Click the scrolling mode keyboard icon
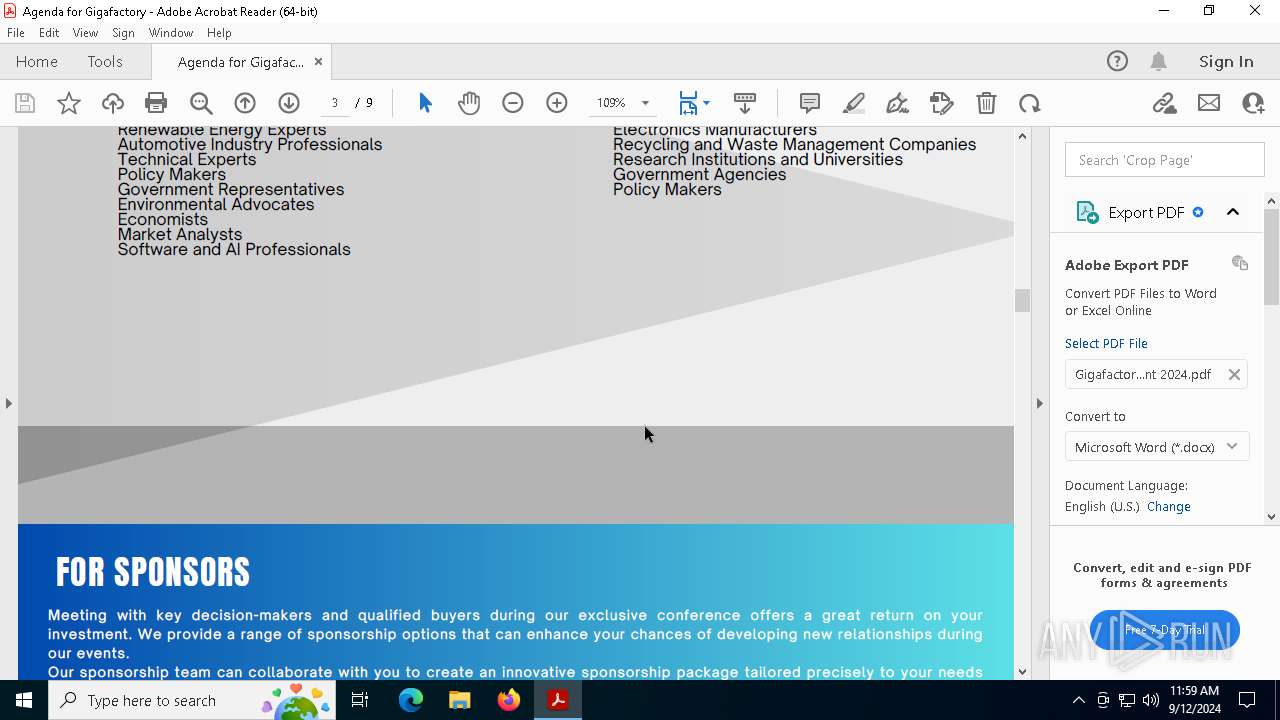 point(745,103)
